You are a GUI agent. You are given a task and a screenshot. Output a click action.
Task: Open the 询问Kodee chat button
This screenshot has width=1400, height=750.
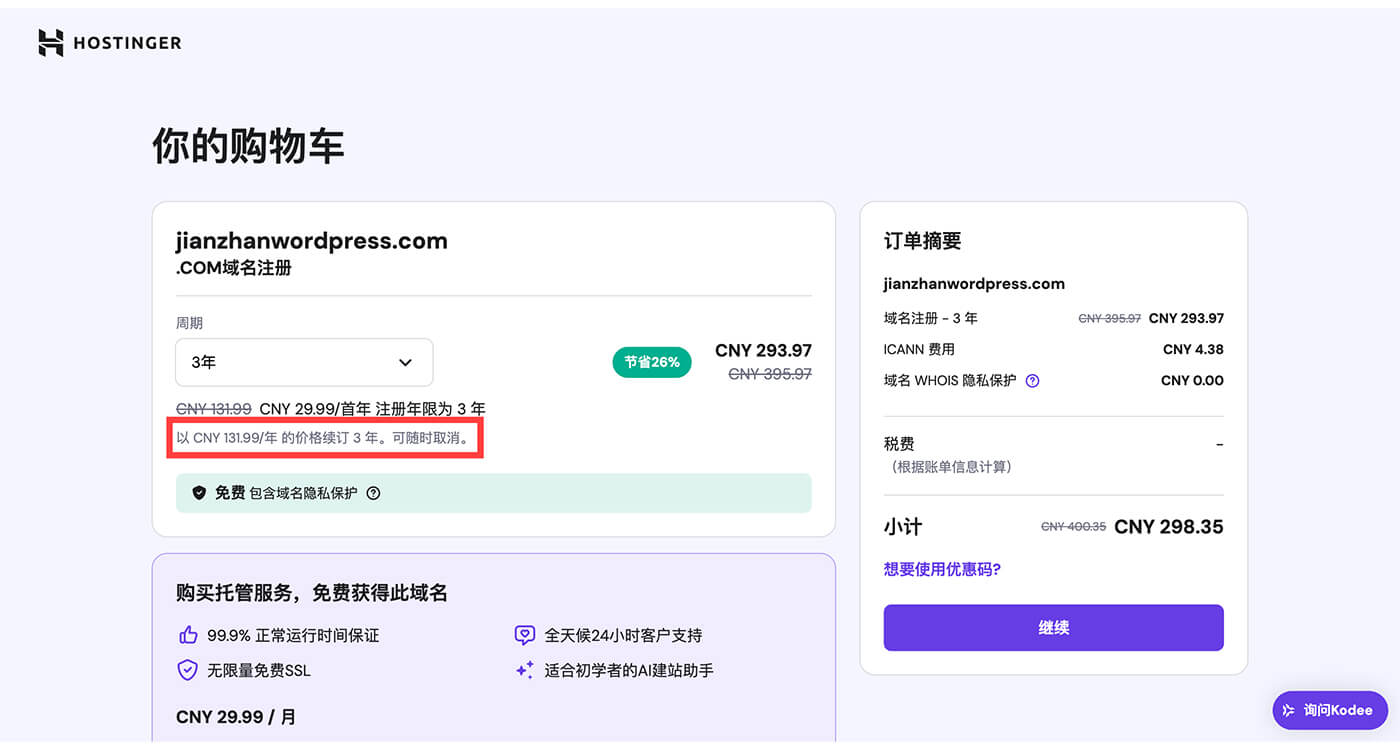(1330, 710)
